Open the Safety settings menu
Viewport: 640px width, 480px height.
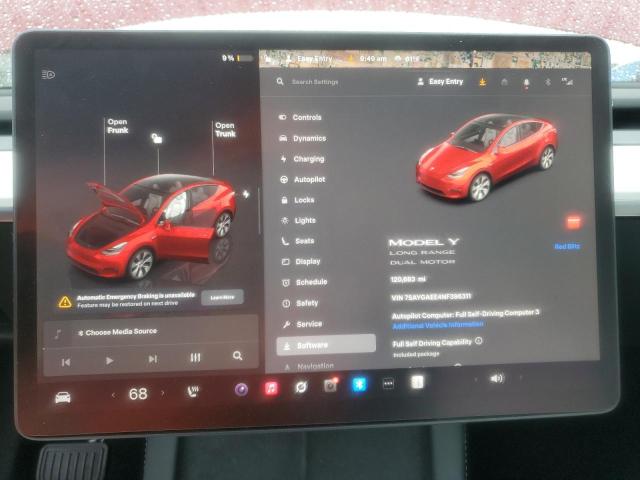[300, 303]
